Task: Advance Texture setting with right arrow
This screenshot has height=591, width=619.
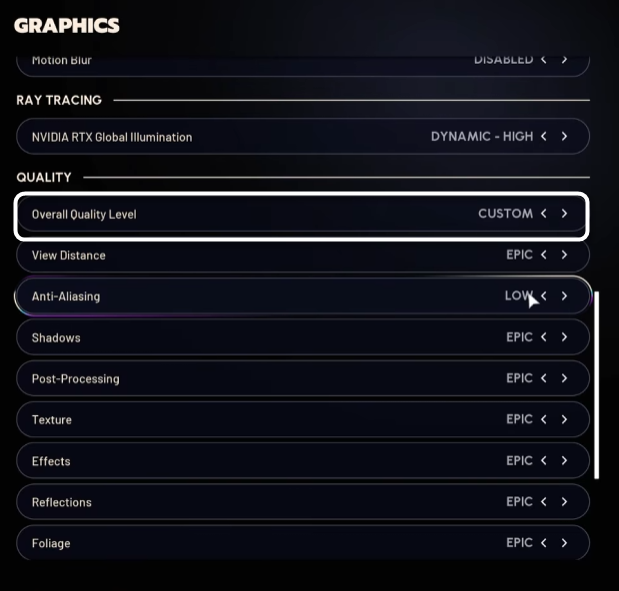Action: [565, 419]
